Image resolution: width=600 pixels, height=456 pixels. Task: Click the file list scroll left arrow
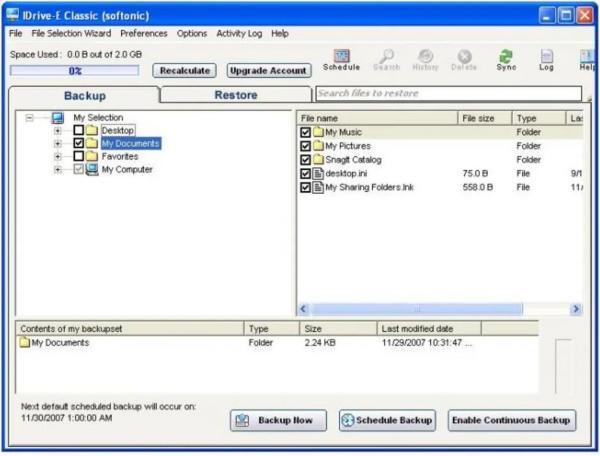point(304,309)
